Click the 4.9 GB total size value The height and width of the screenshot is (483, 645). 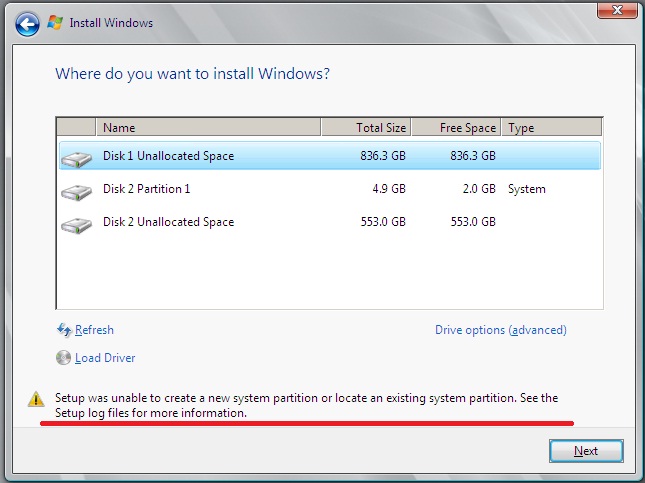coord(389,189)
